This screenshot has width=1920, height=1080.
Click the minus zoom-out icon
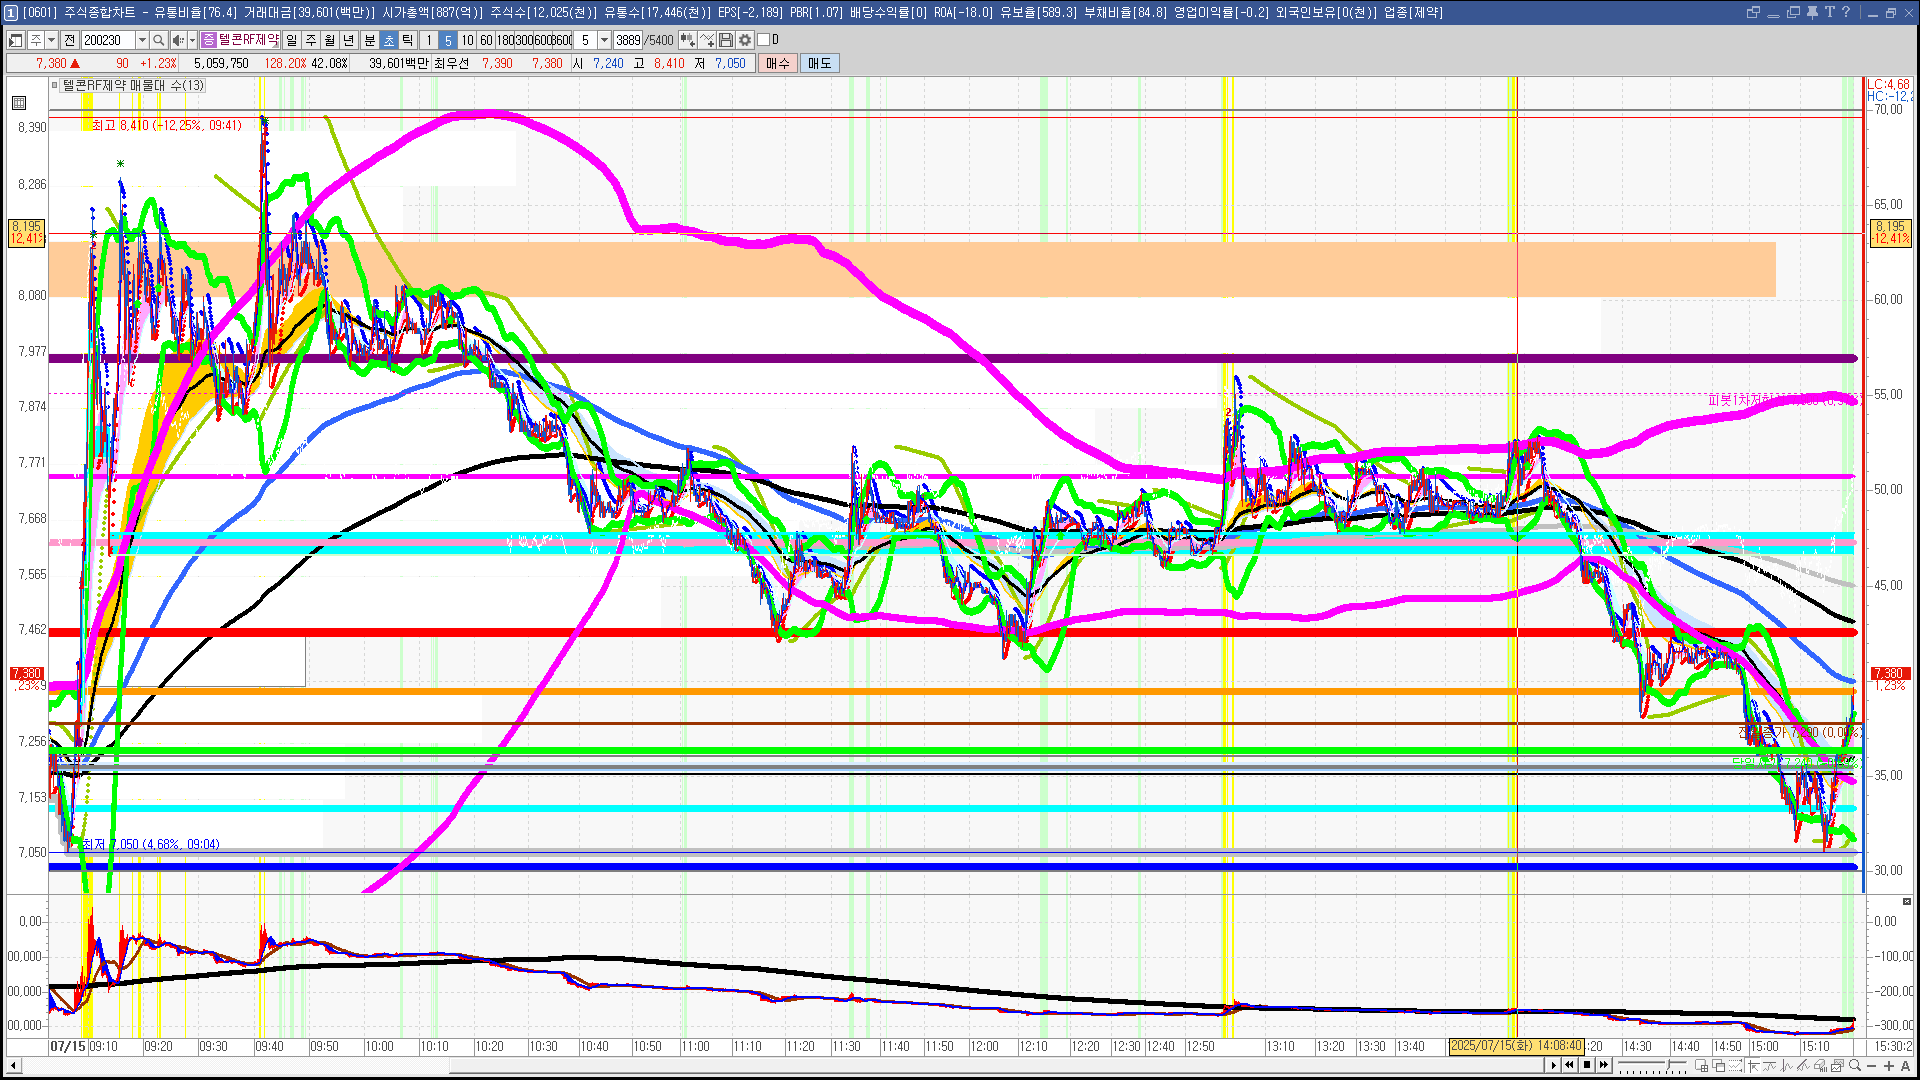click(1872, 1066)
